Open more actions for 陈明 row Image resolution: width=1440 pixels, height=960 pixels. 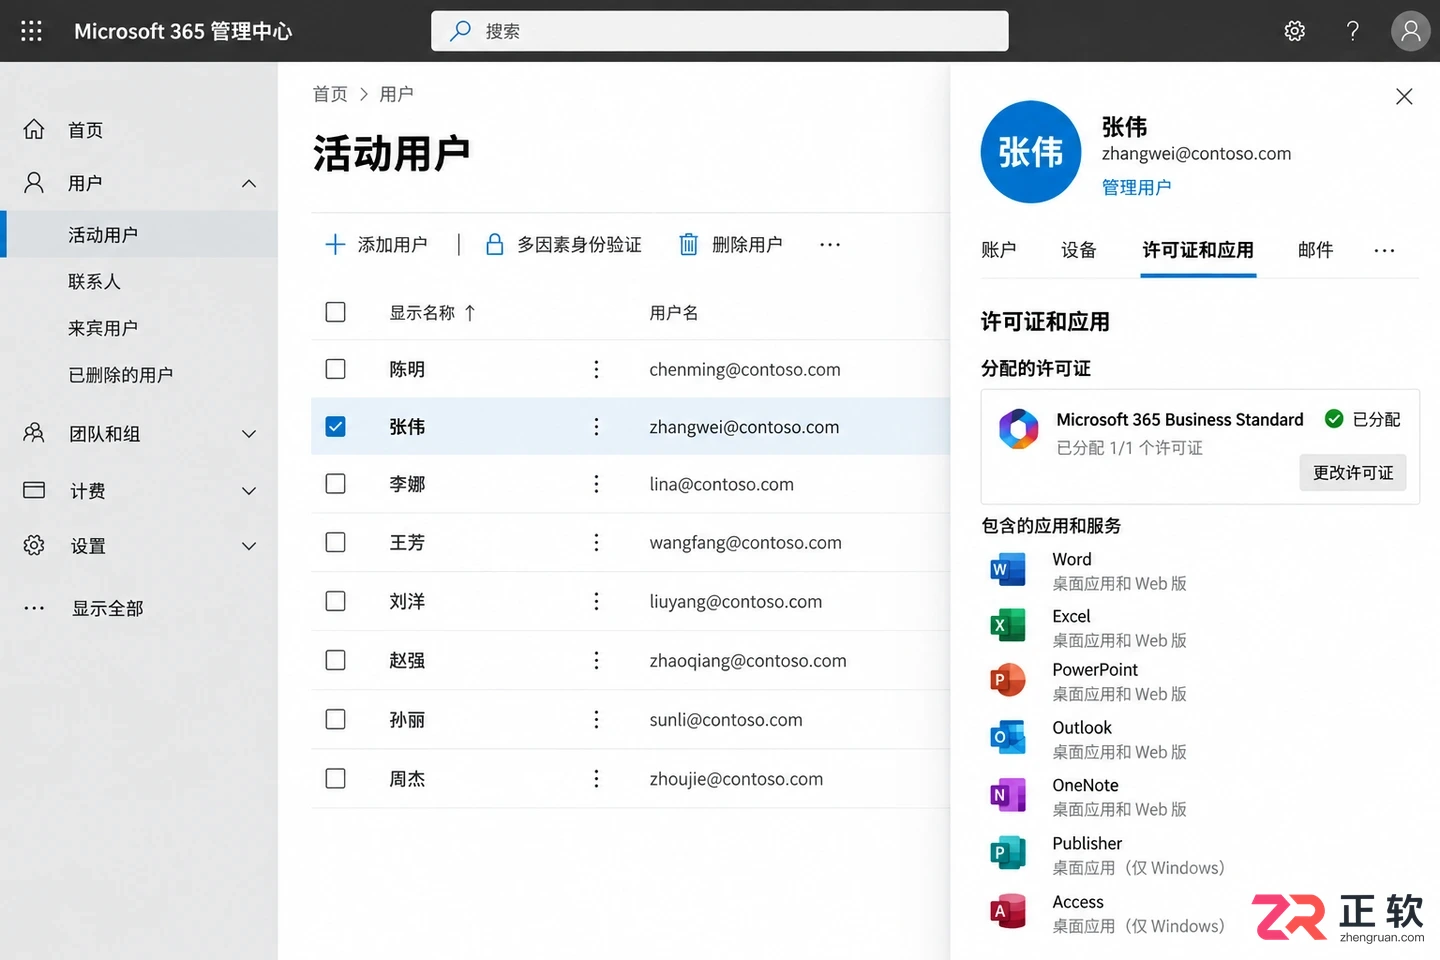[x=597, y=369]
